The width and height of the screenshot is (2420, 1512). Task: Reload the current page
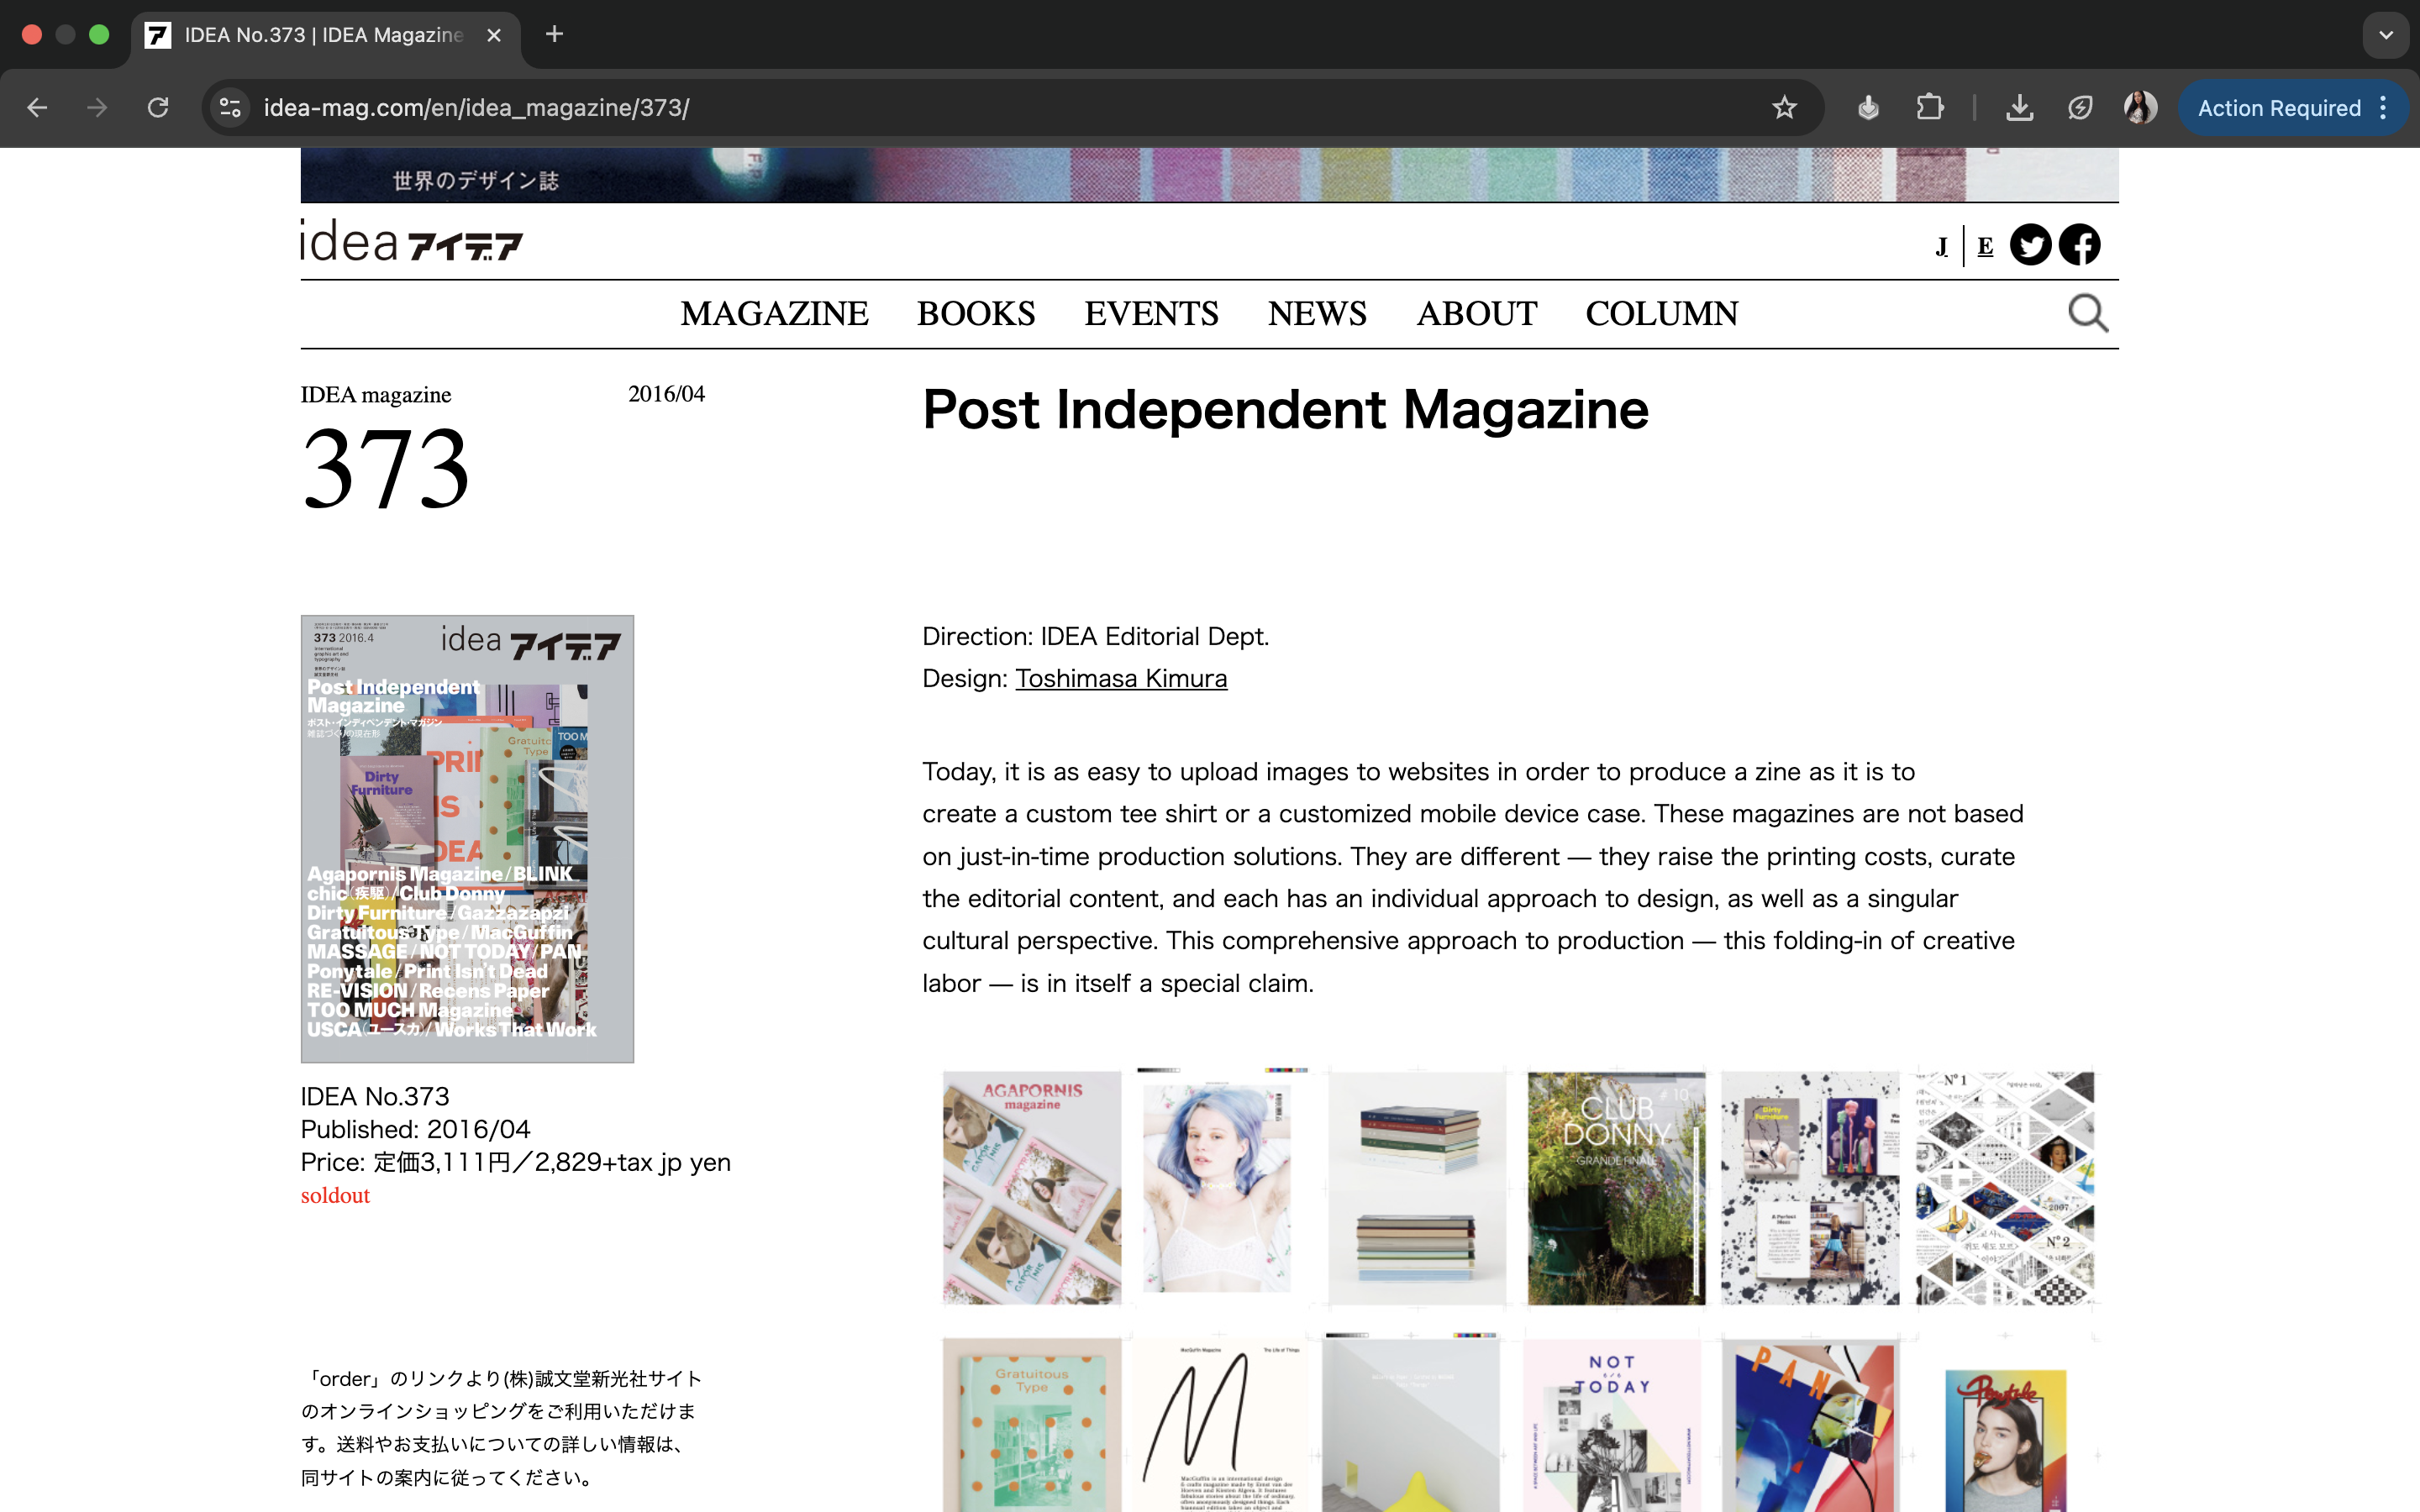(158, 108)
